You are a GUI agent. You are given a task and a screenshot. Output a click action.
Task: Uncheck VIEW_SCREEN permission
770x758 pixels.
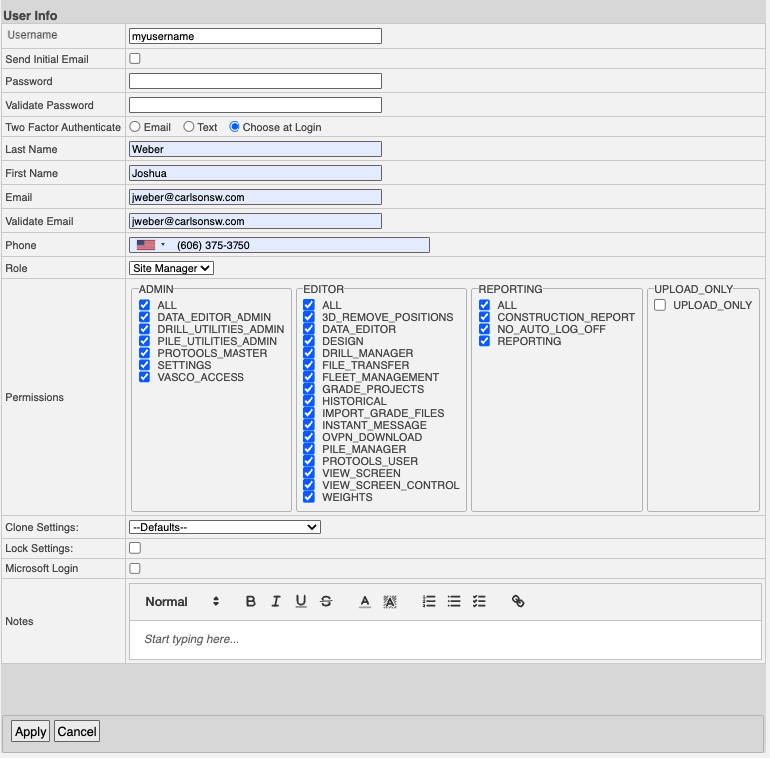coord(309,473)
